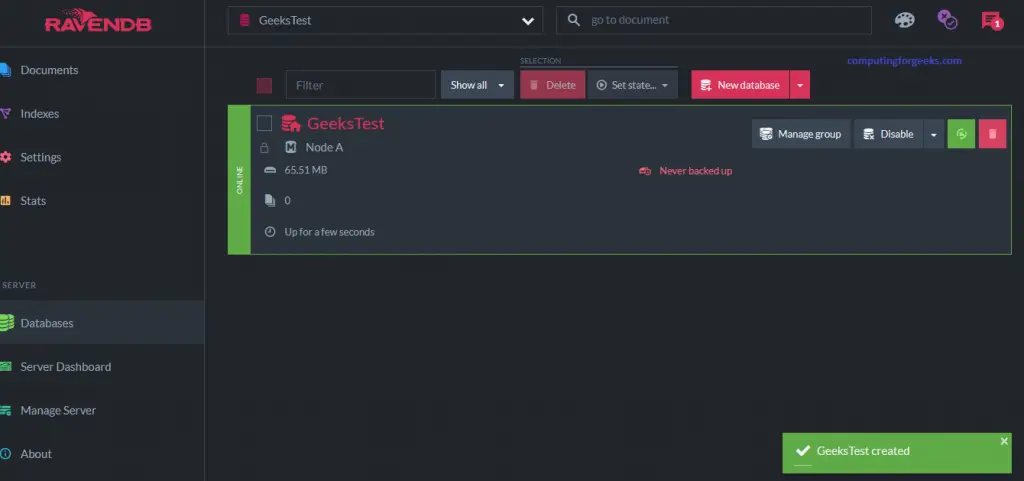Click the Filter input field

coord(360,85)
